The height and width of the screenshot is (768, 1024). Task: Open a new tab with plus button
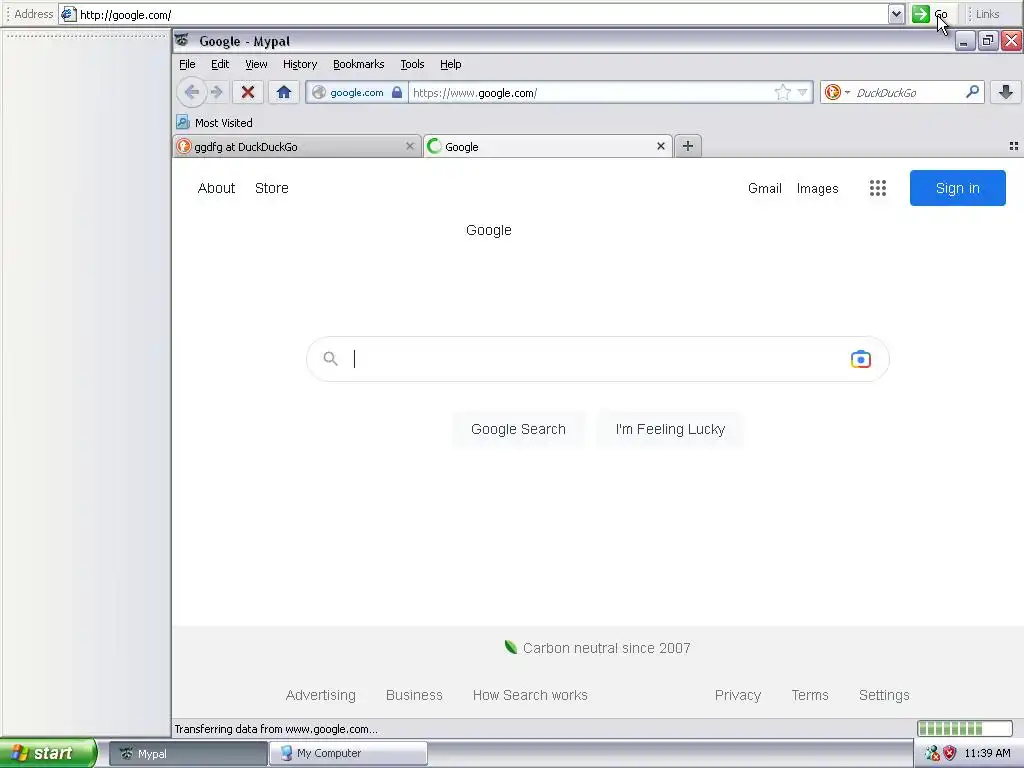point(688,146)
